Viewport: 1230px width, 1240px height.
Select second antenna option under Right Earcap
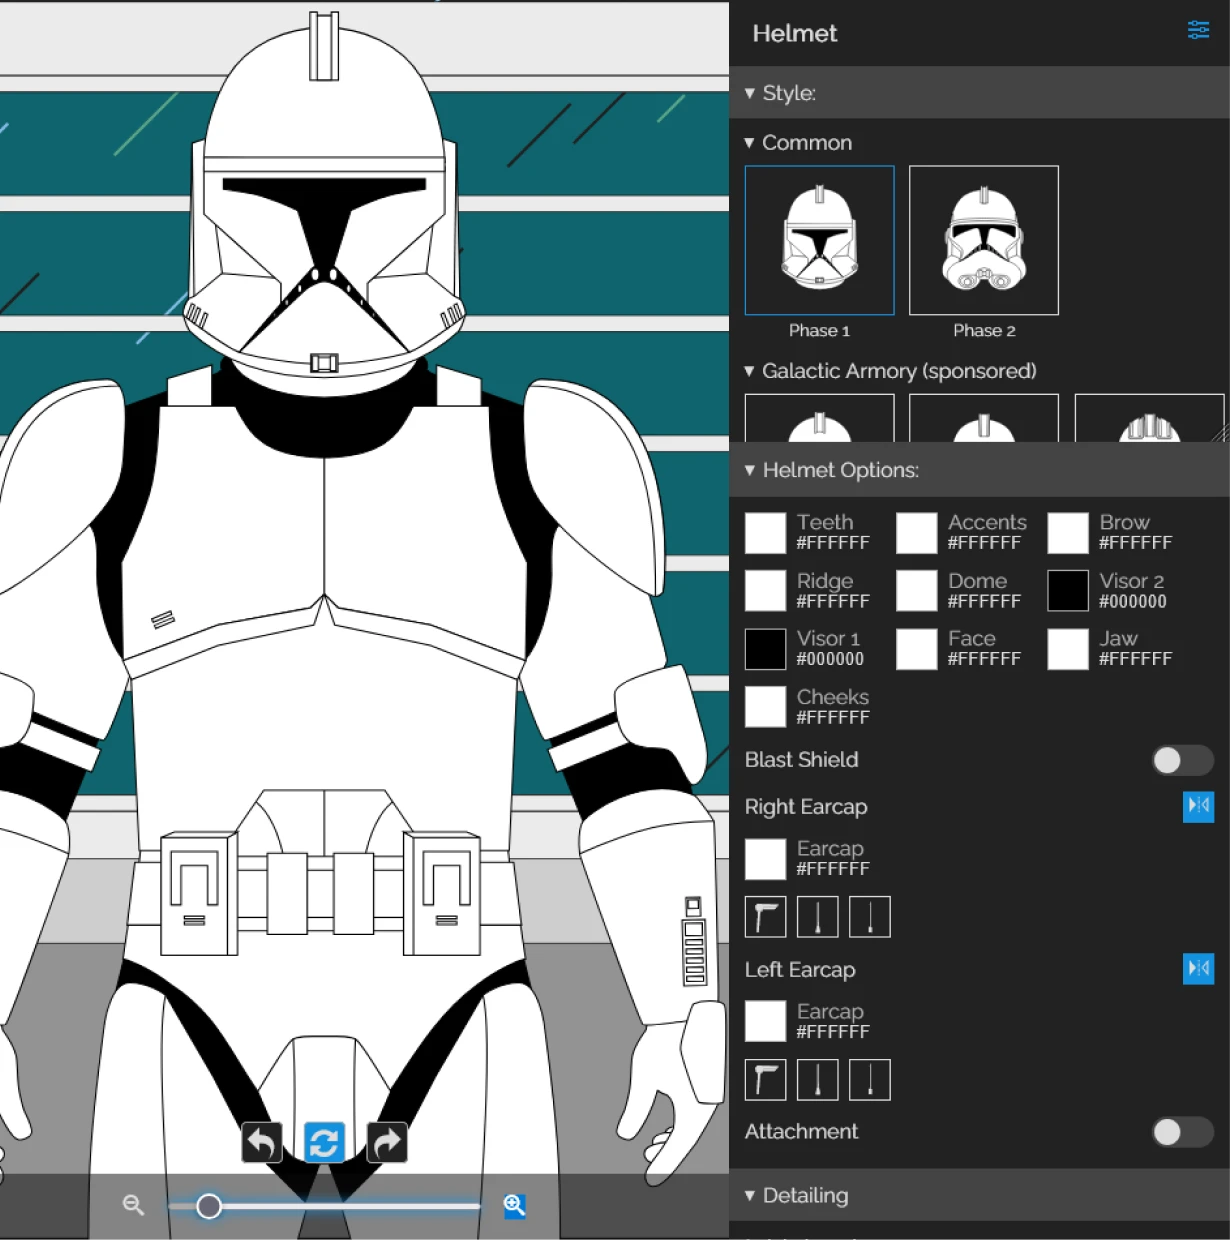click(818, 917)
